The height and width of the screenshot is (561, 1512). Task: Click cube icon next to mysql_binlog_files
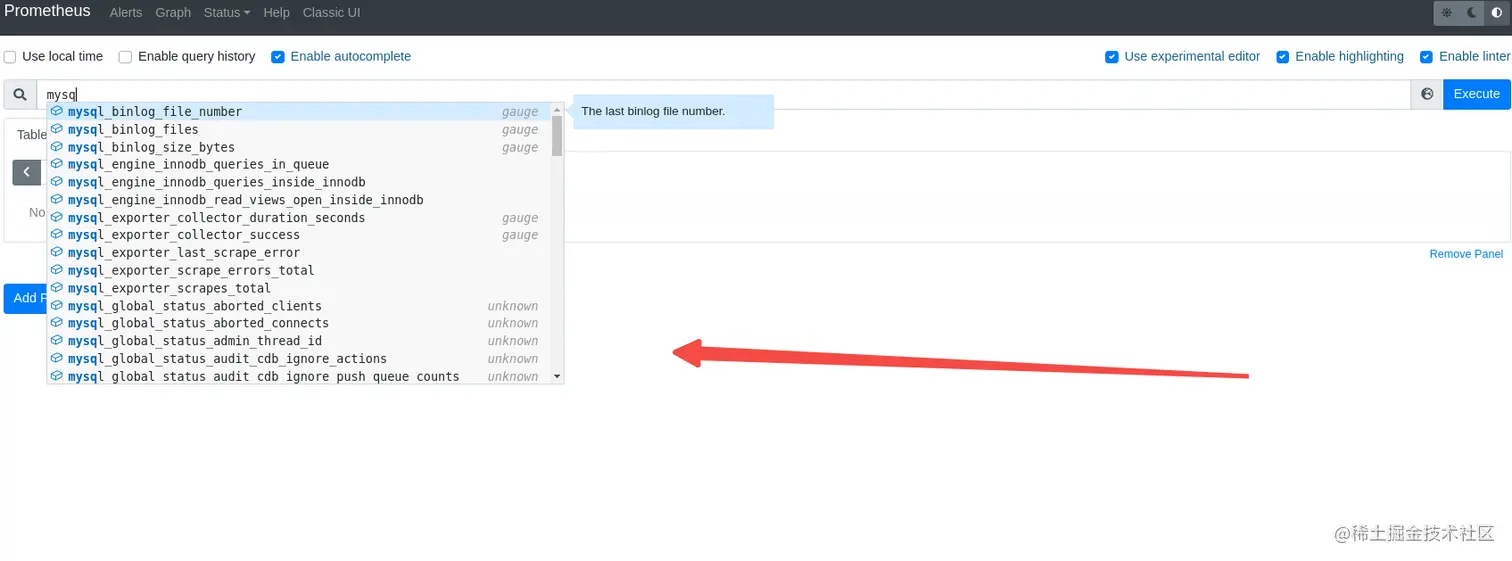pos(57,129)
